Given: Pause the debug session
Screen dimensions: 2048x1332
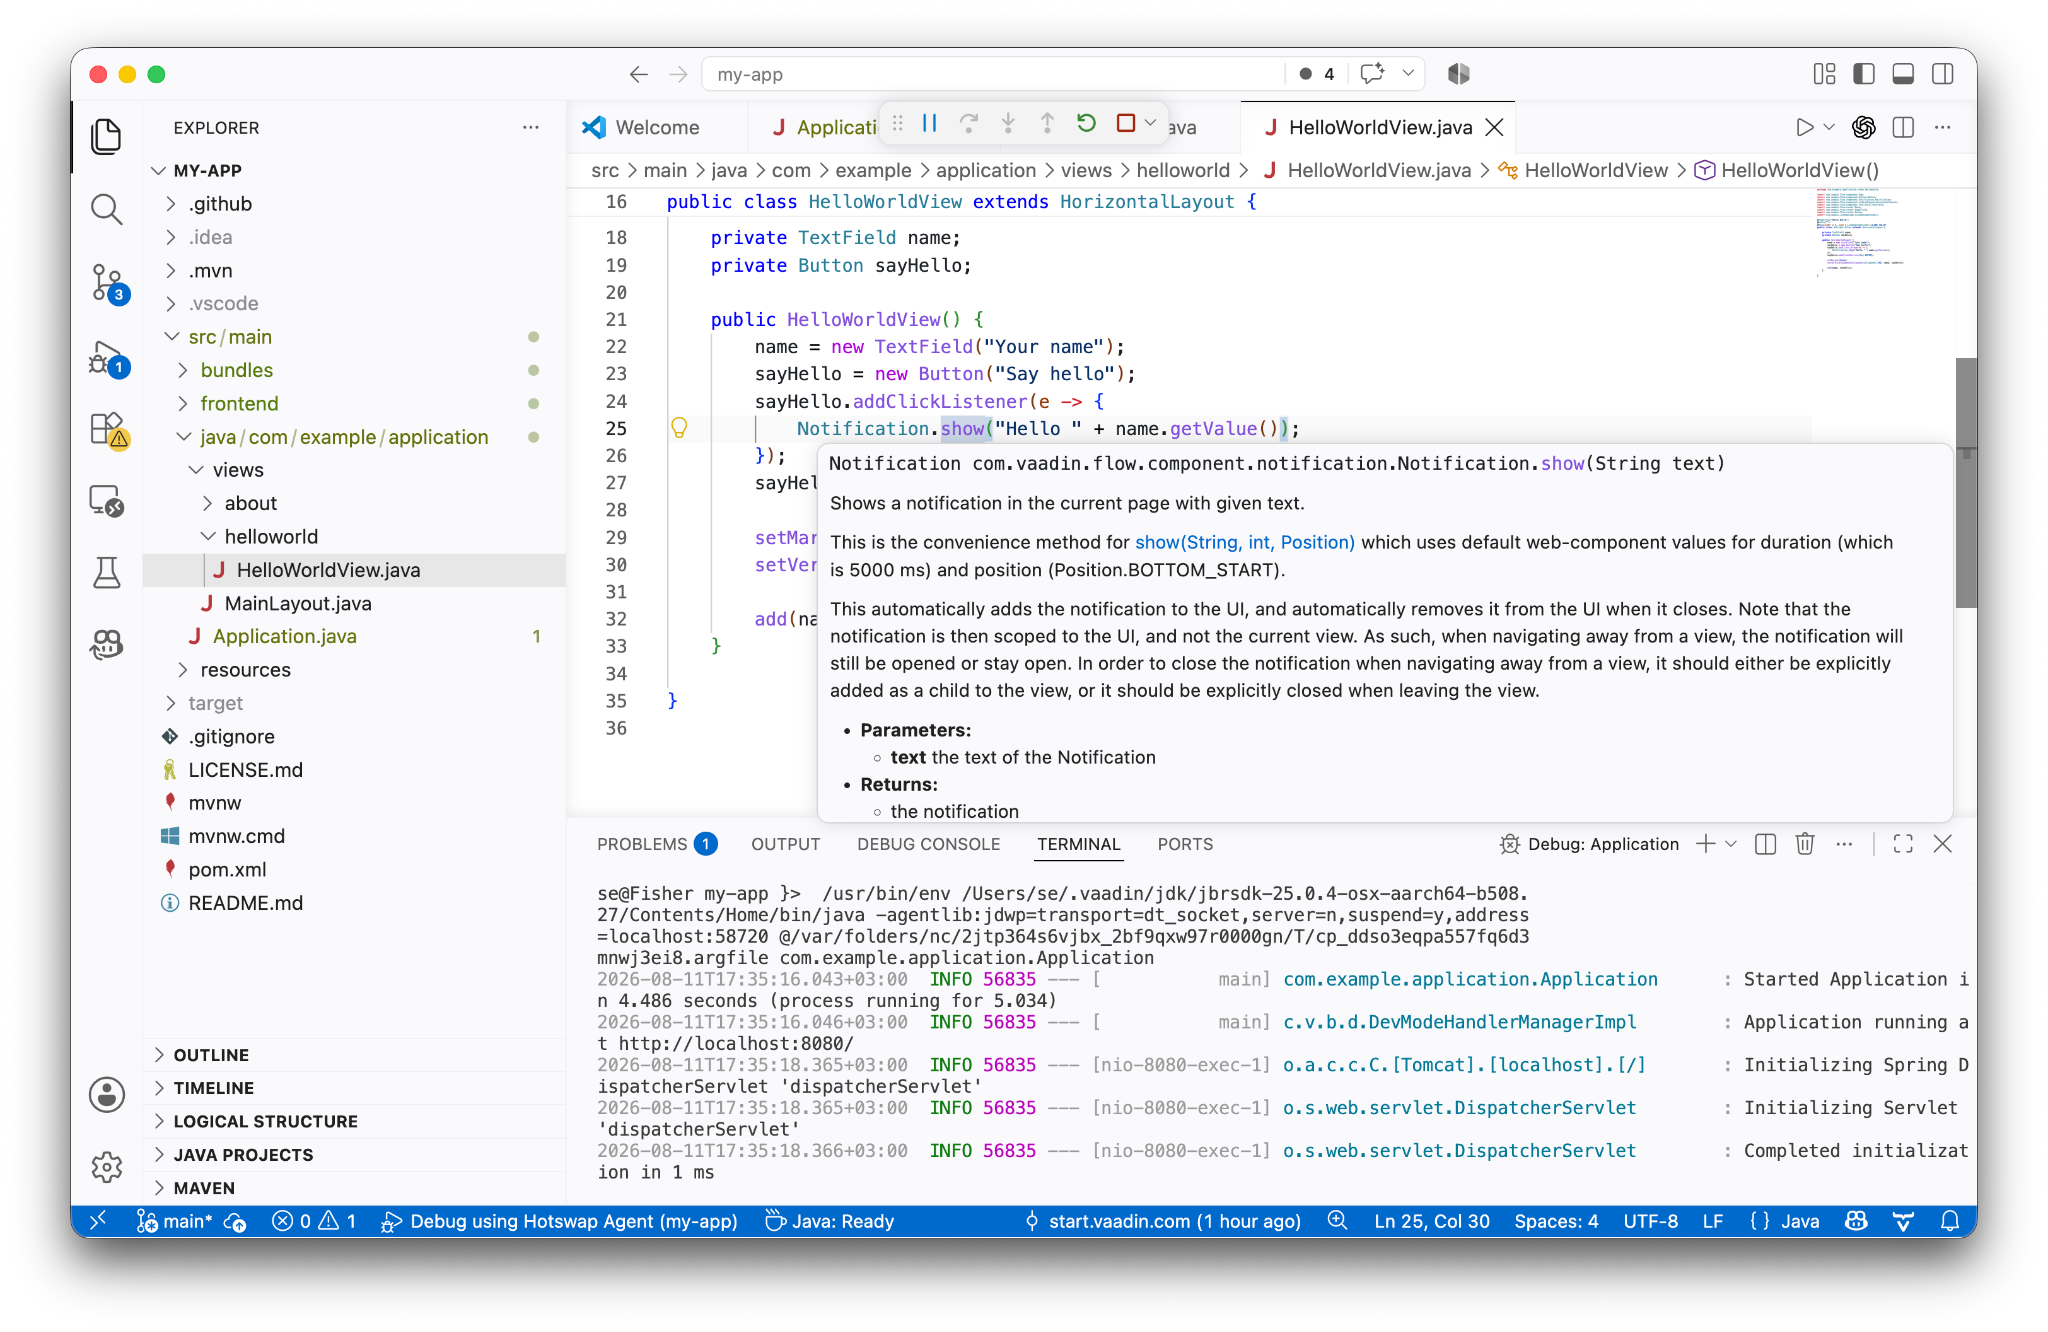Looking at the screenshot, I should (x=930, y=123).
